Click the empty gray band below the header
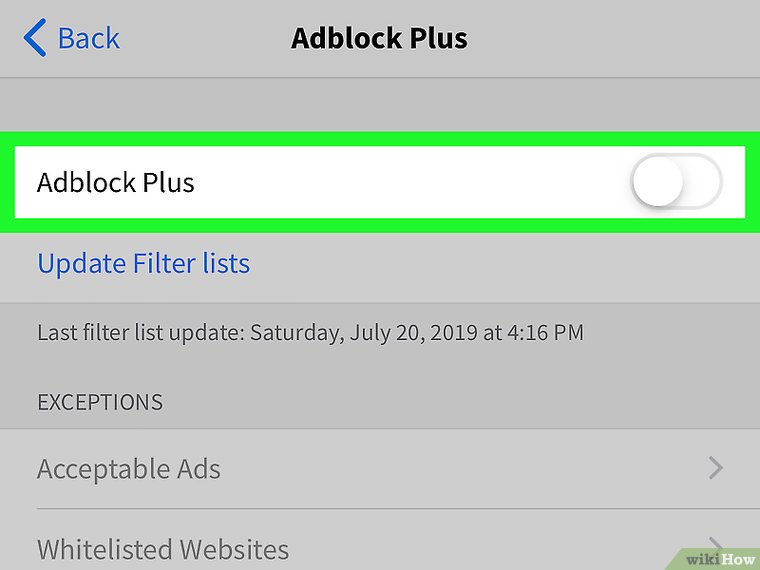Screen dimensions: 760x570 380,105
